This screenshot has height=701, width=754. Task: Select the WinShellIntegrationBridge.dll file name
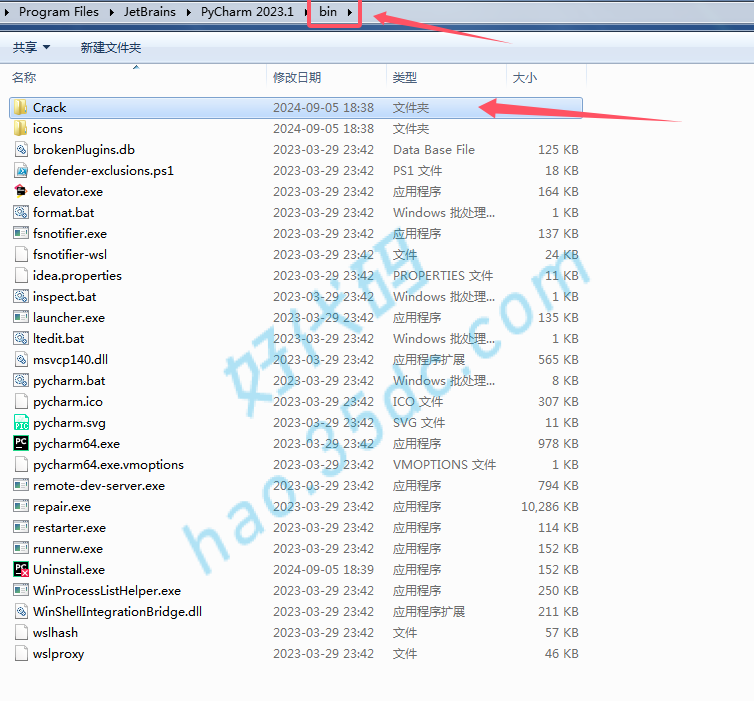(x=117, y=611)
